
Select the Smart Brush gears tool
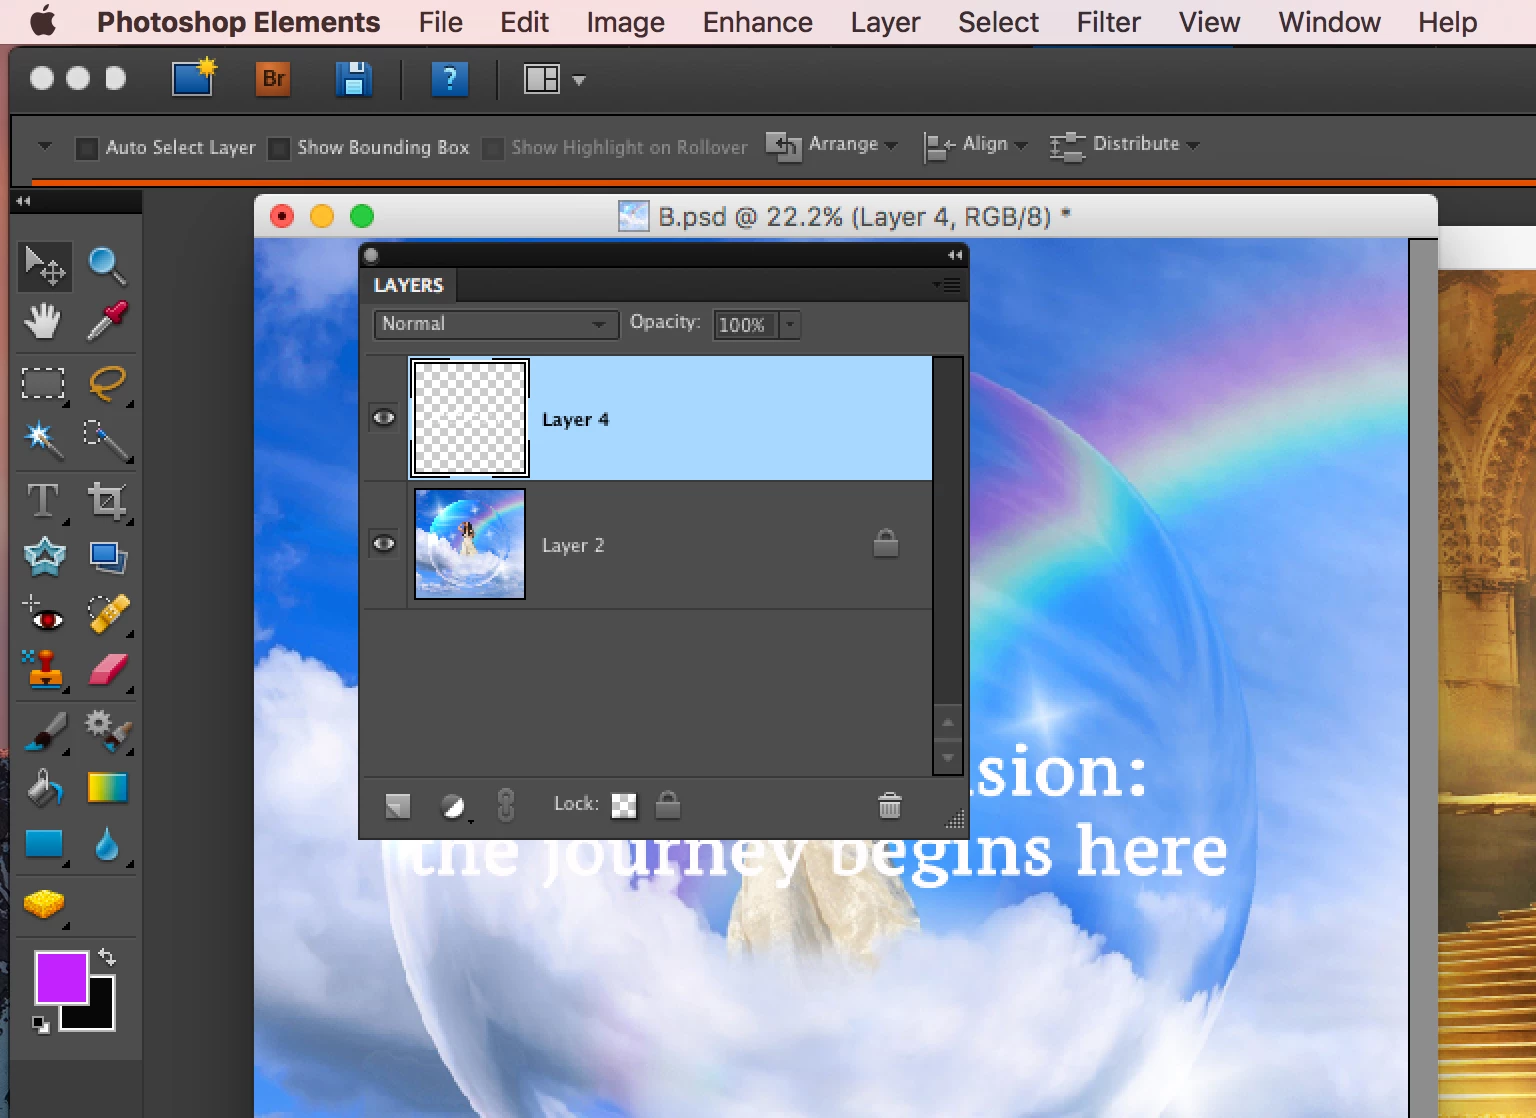click(x=107, y=731)
